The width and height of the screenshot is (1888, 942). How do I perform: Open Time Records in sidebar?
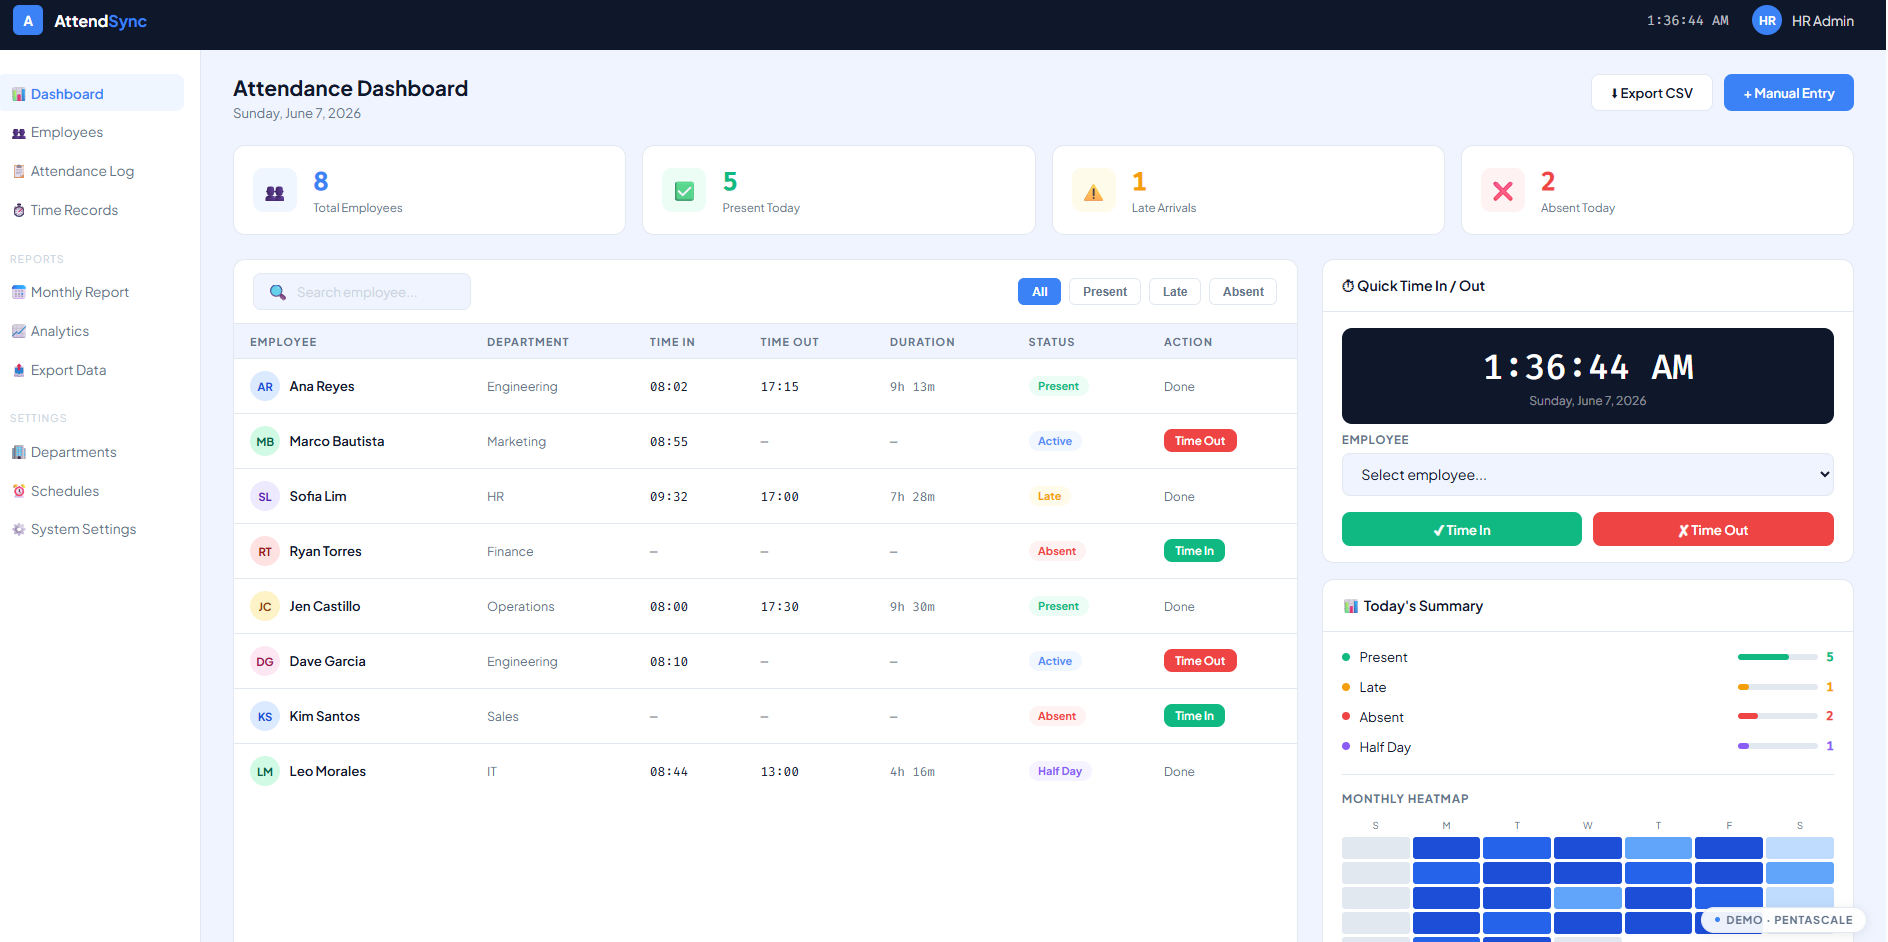click(92, 210)
